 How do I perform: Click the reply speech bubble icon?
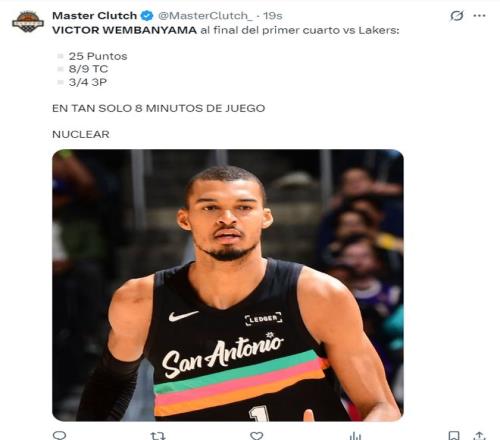pos(60,435)
